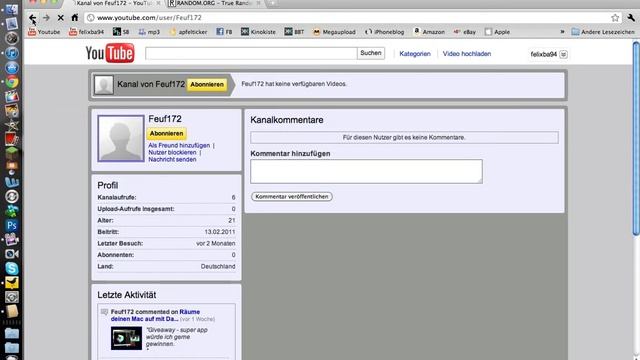Open the iPhoneblog bookmark
The image size is (640, 360).
pyautogui.click(x=384, y=32)
